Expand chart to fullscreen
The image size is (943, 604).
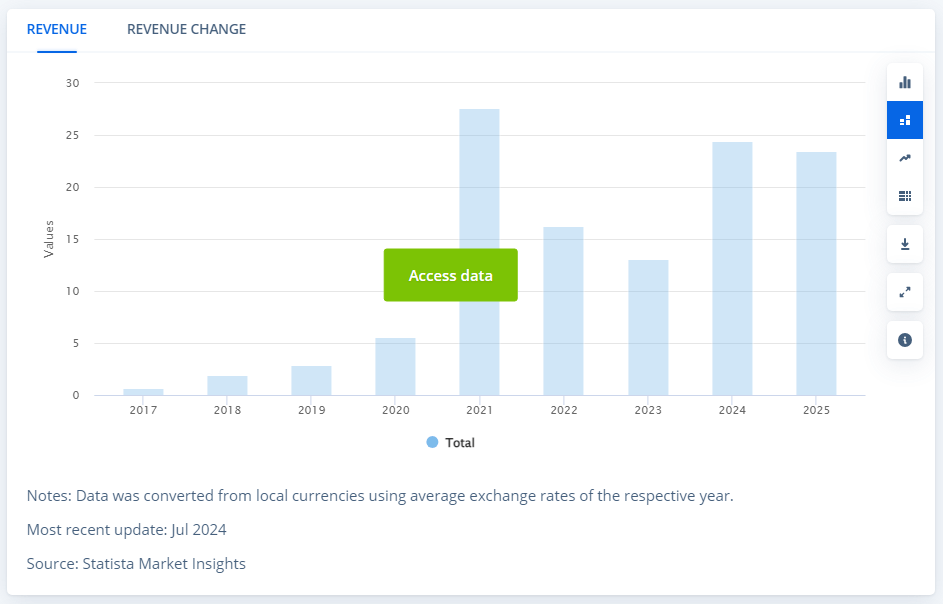point(905,292)
